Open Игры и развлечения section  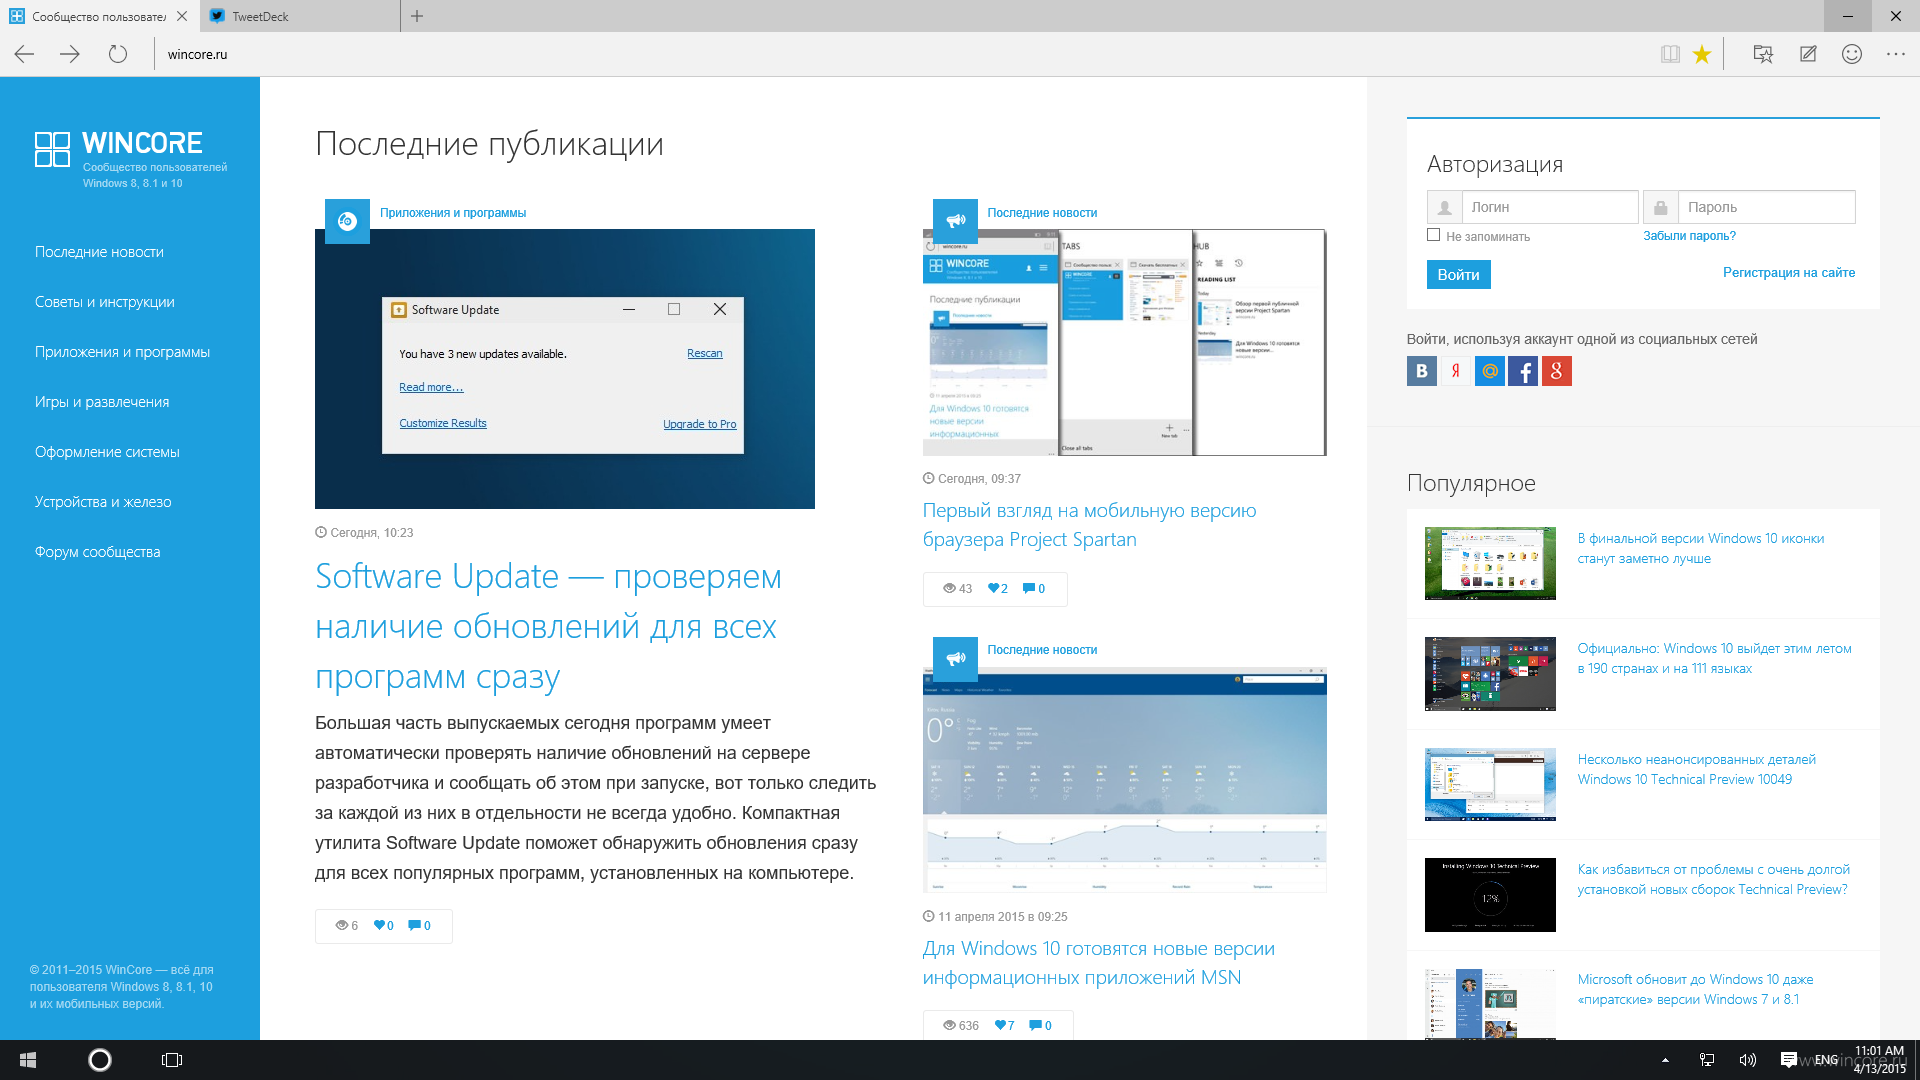click(102, 402)
